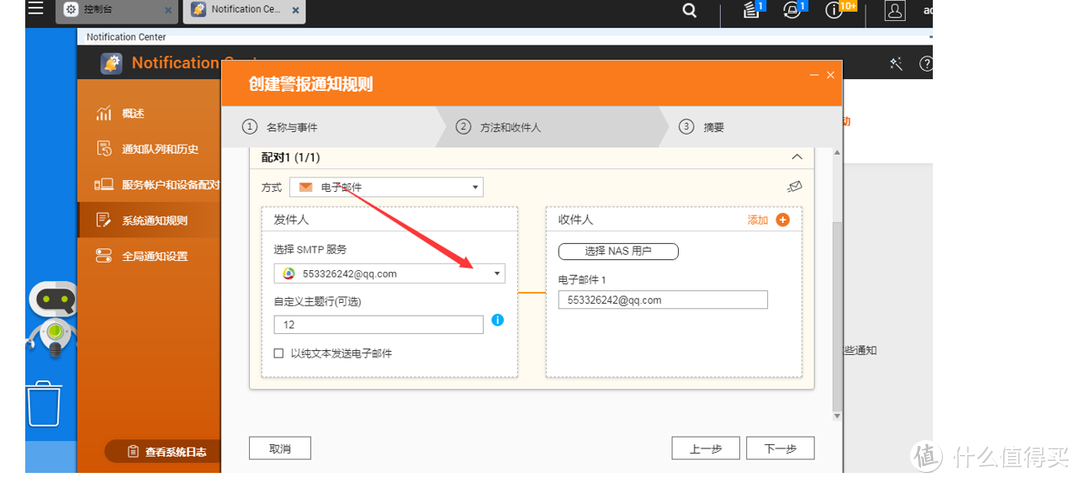The image size is (1080, 483).
Task: Close the Notification Center tab
Action: (x=295, y=10)
